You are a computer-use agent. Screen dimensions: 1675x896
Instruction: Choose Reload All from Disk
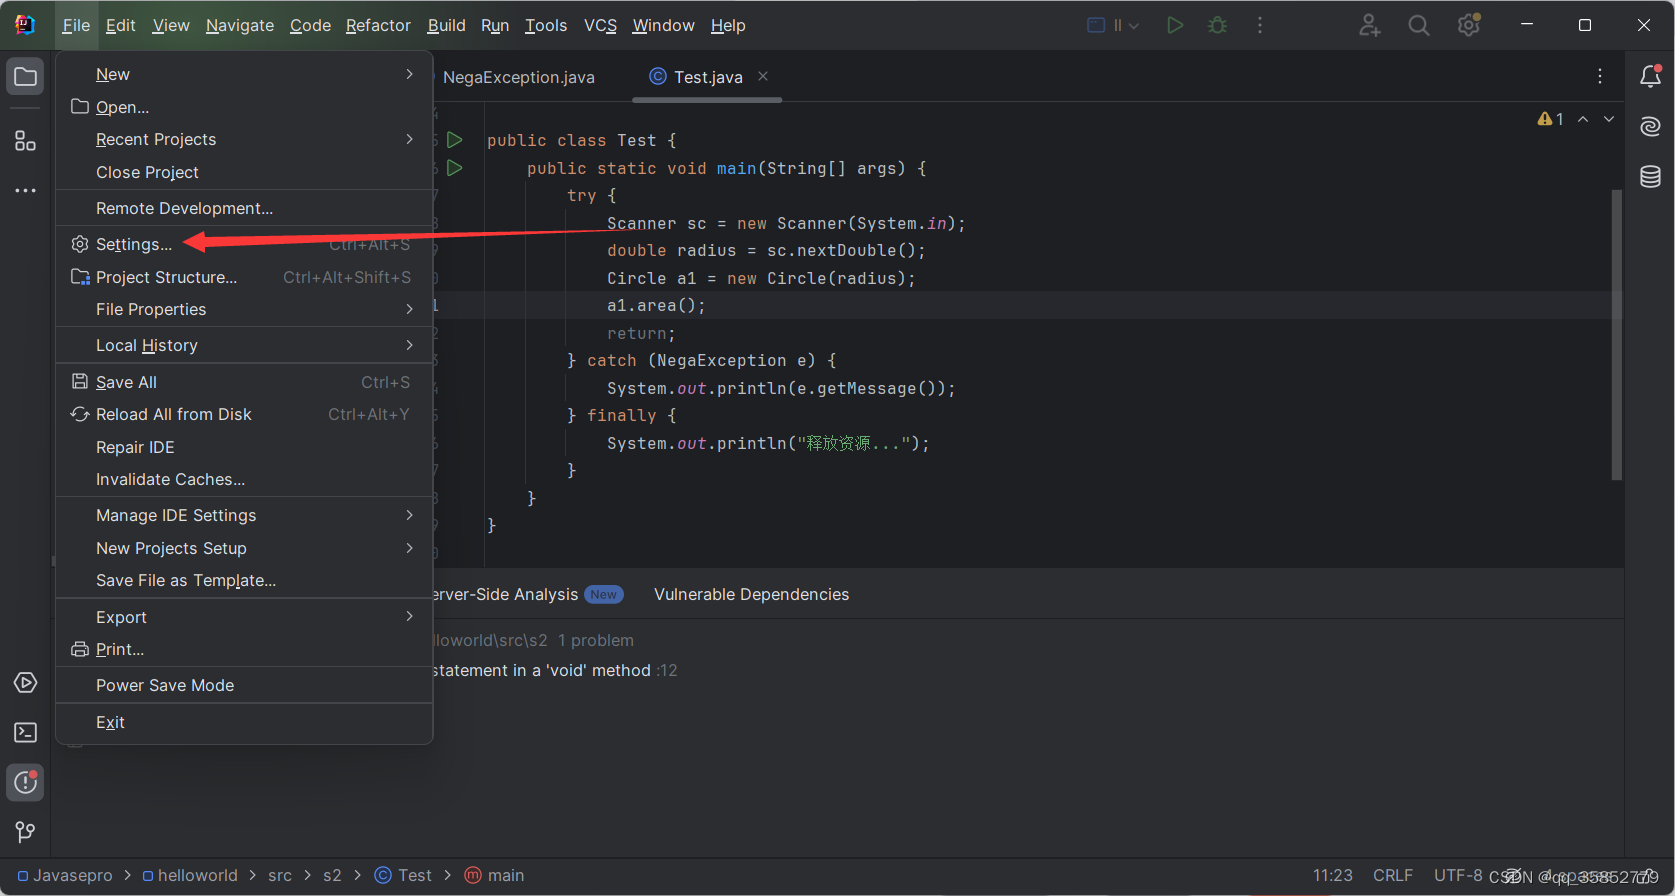[x=244, y=414]
